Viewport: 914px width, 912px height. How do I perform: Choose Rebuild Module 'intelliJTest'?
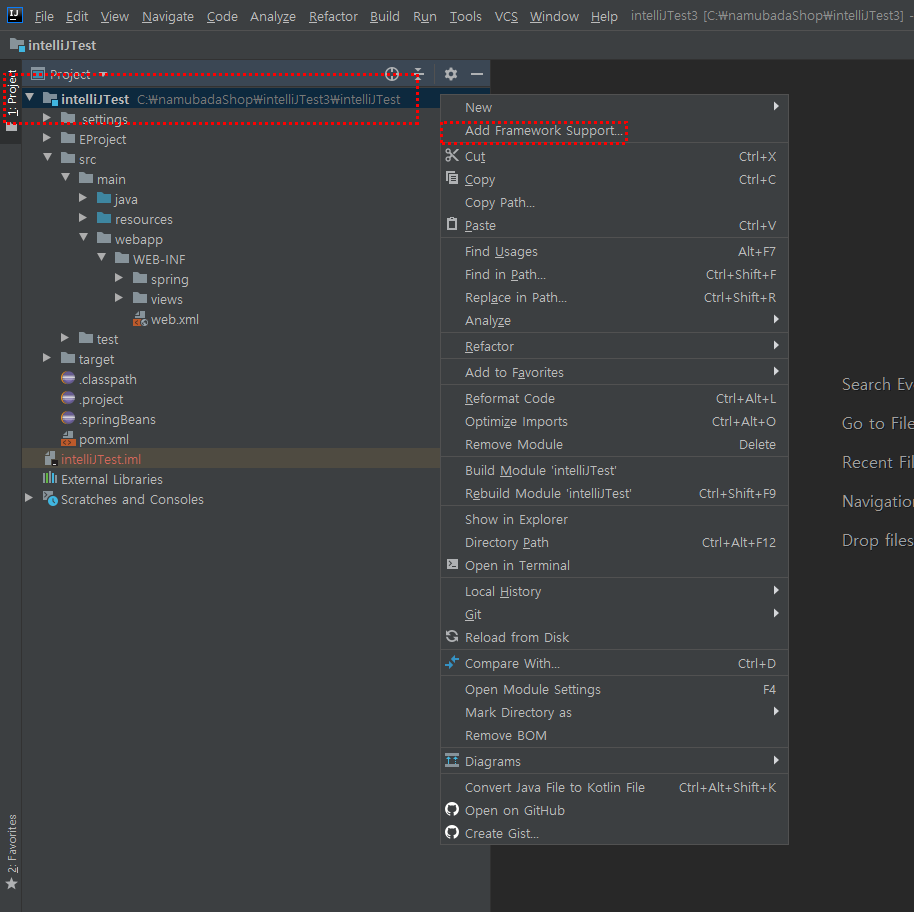click(x=614, y=494)
